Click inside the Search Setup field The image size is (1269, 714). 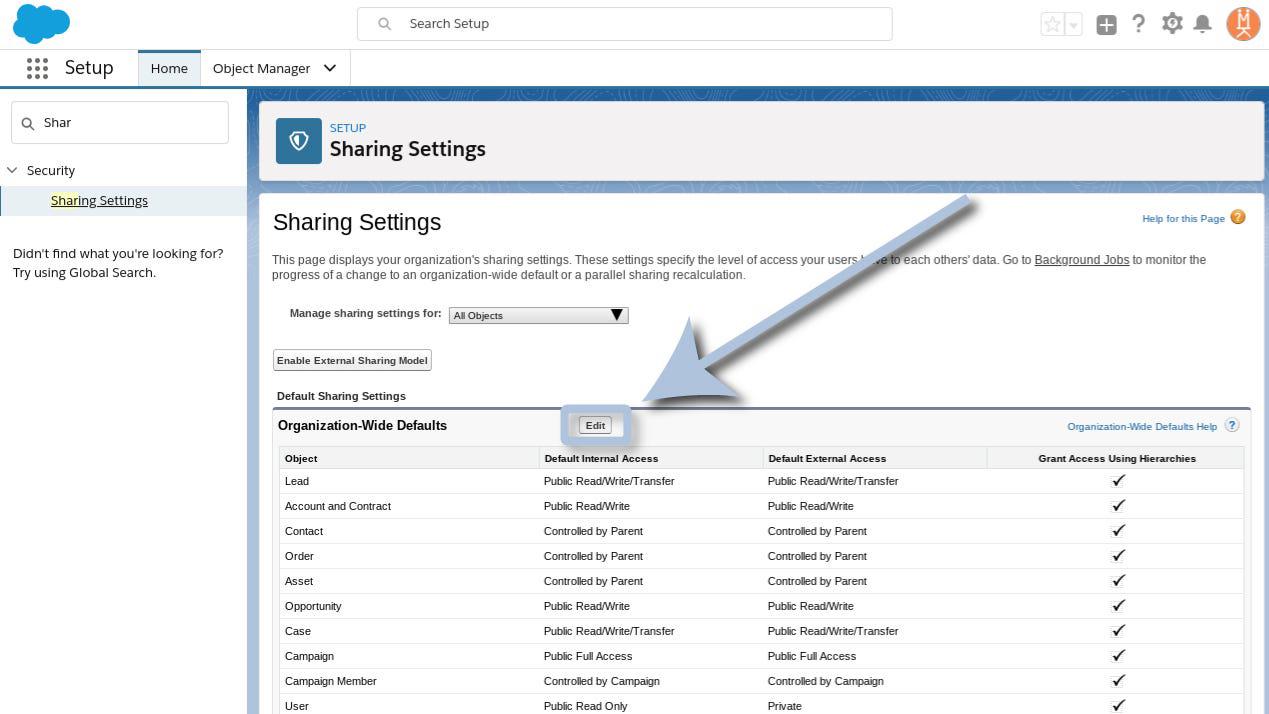click(640, 24)
